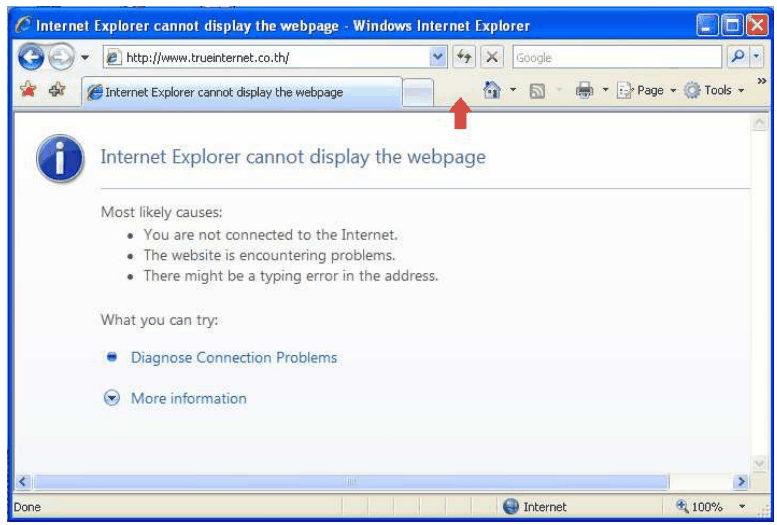This screenshot has width=777, height=525.
Task: Go back with the Back arrow button
Action: point(31,58)
